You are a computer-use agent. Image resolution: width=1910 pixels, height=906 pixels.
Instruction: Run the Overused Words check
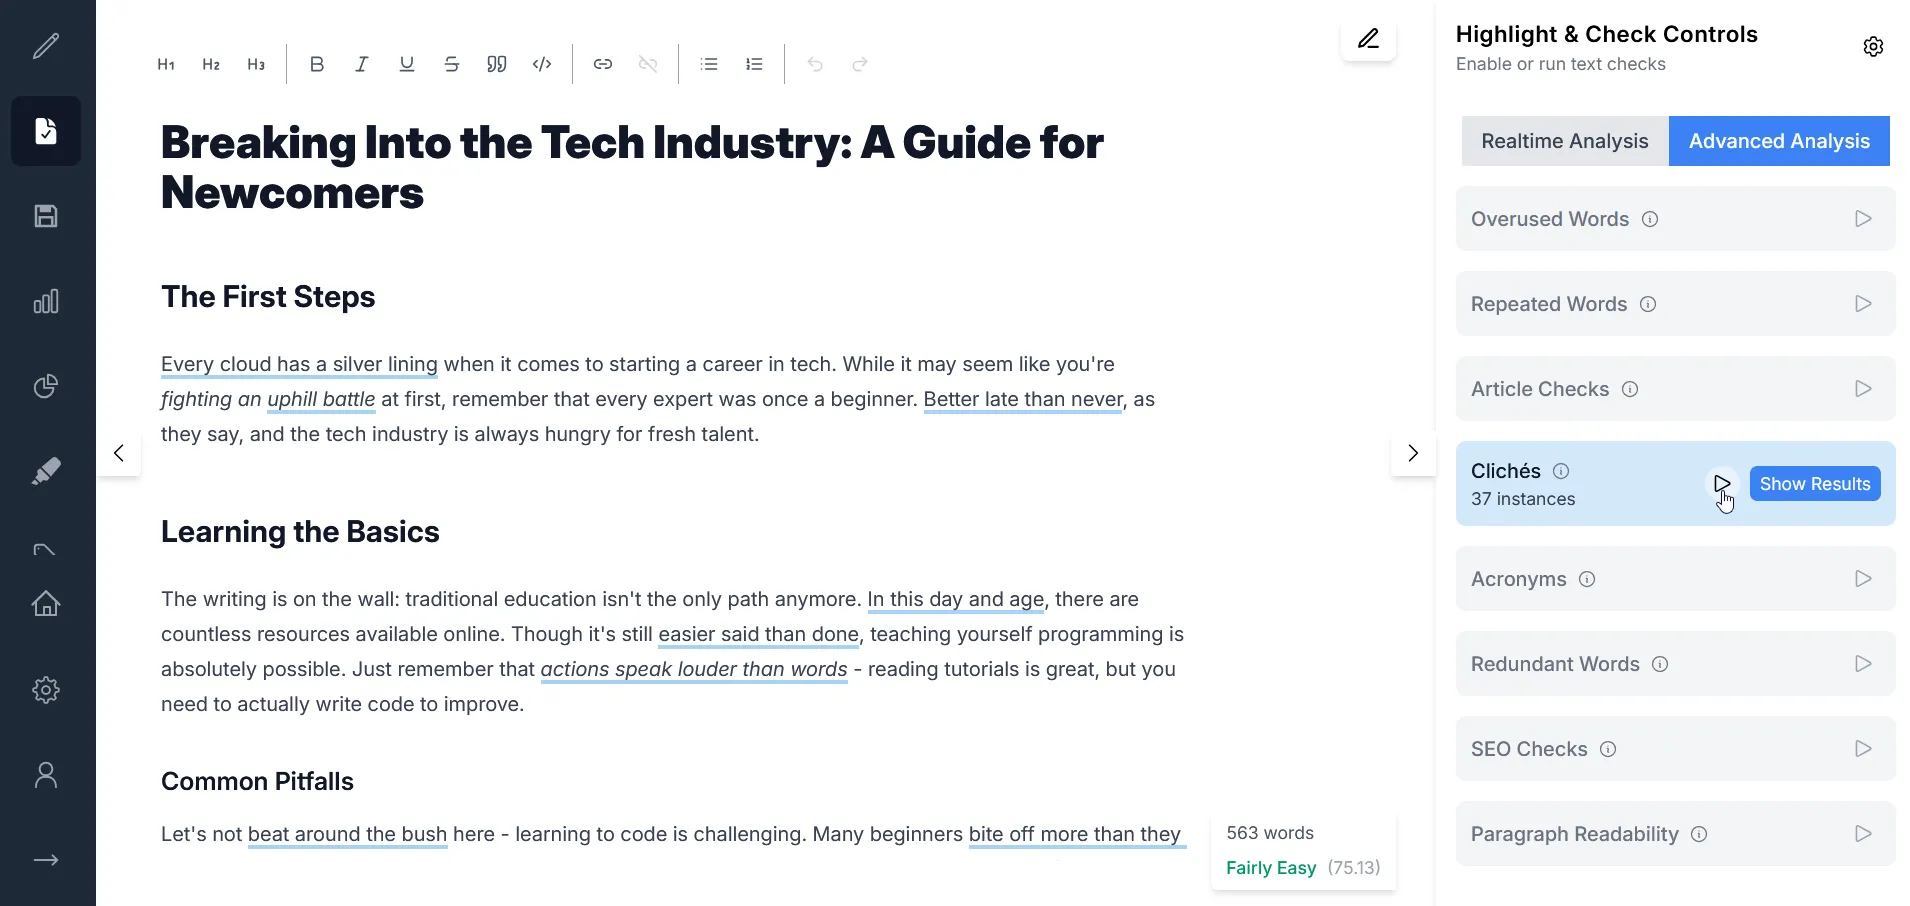[1862, 218]
